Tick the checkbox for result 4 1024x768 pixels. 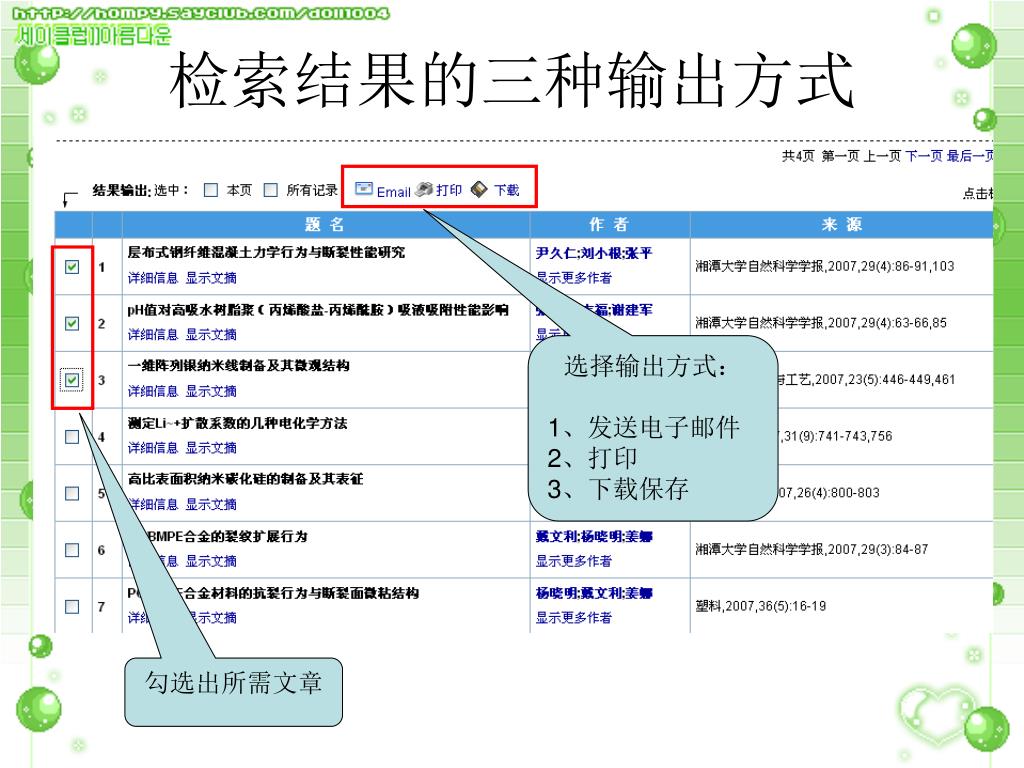[72, 437]
